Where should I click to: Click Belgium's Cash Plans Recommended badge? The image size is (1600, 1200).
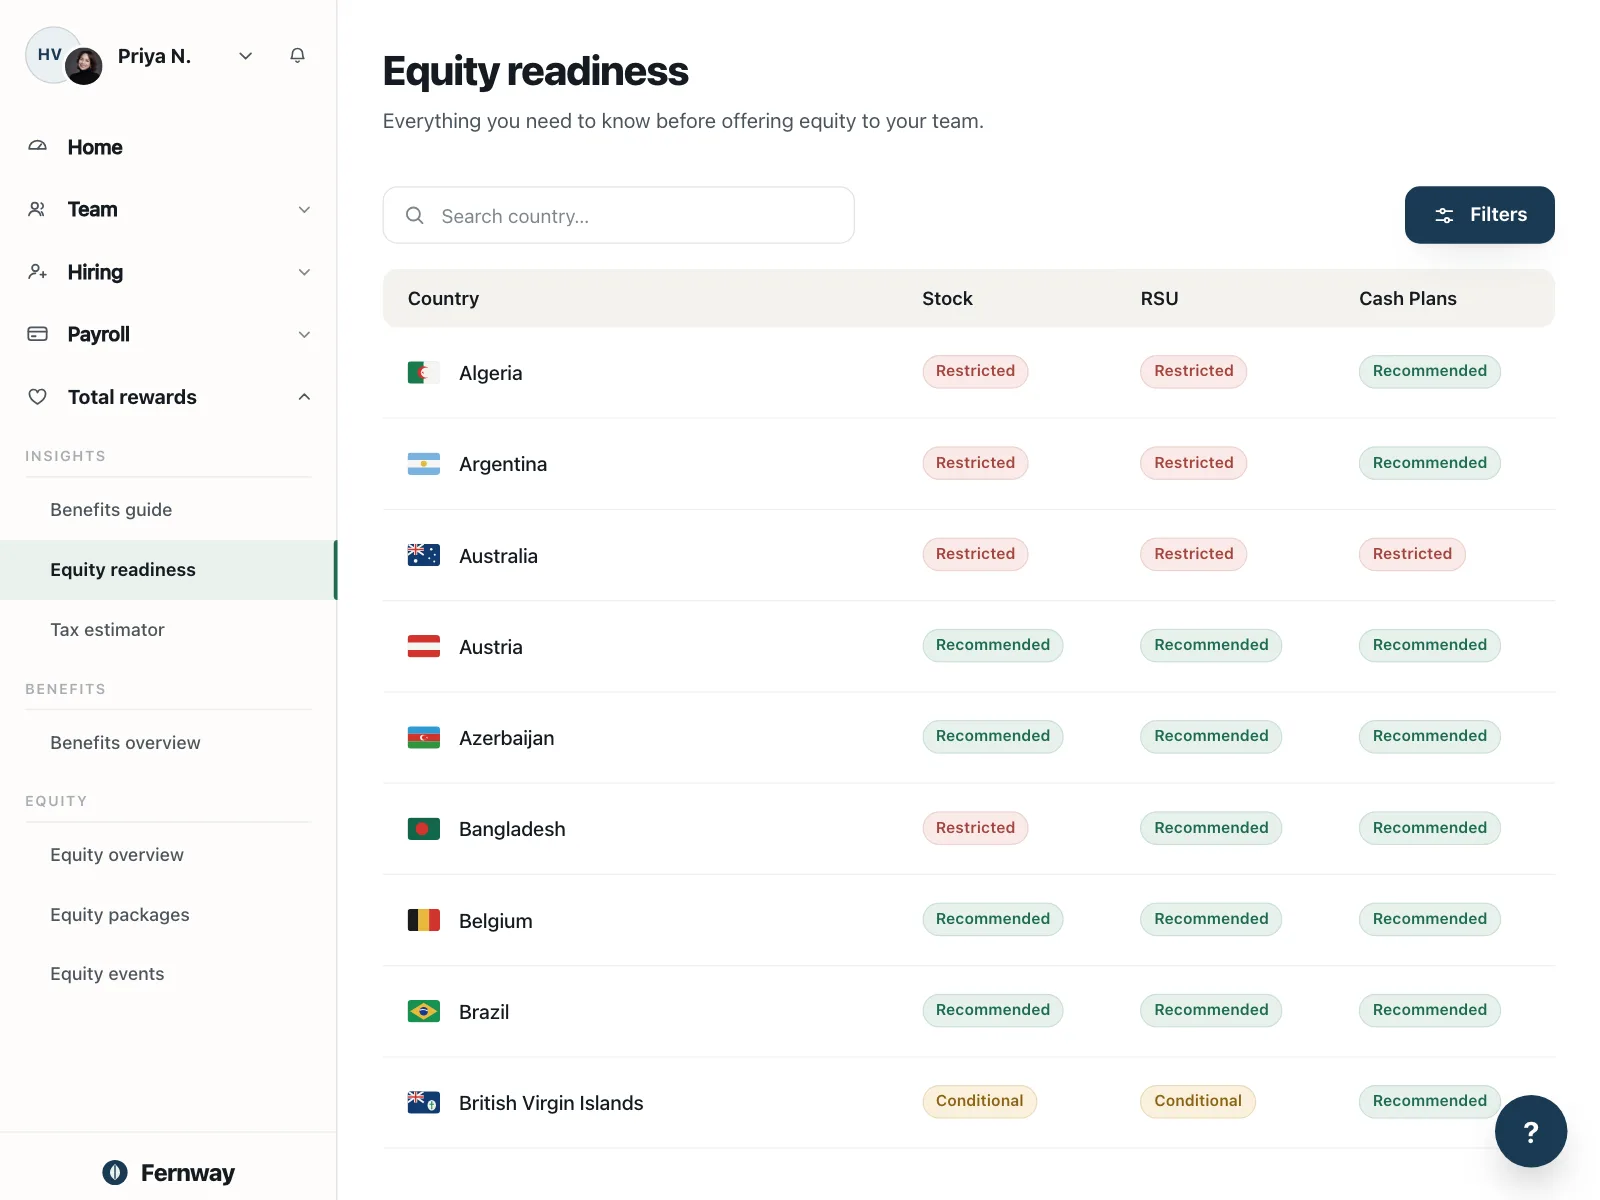coord(1430,919)
